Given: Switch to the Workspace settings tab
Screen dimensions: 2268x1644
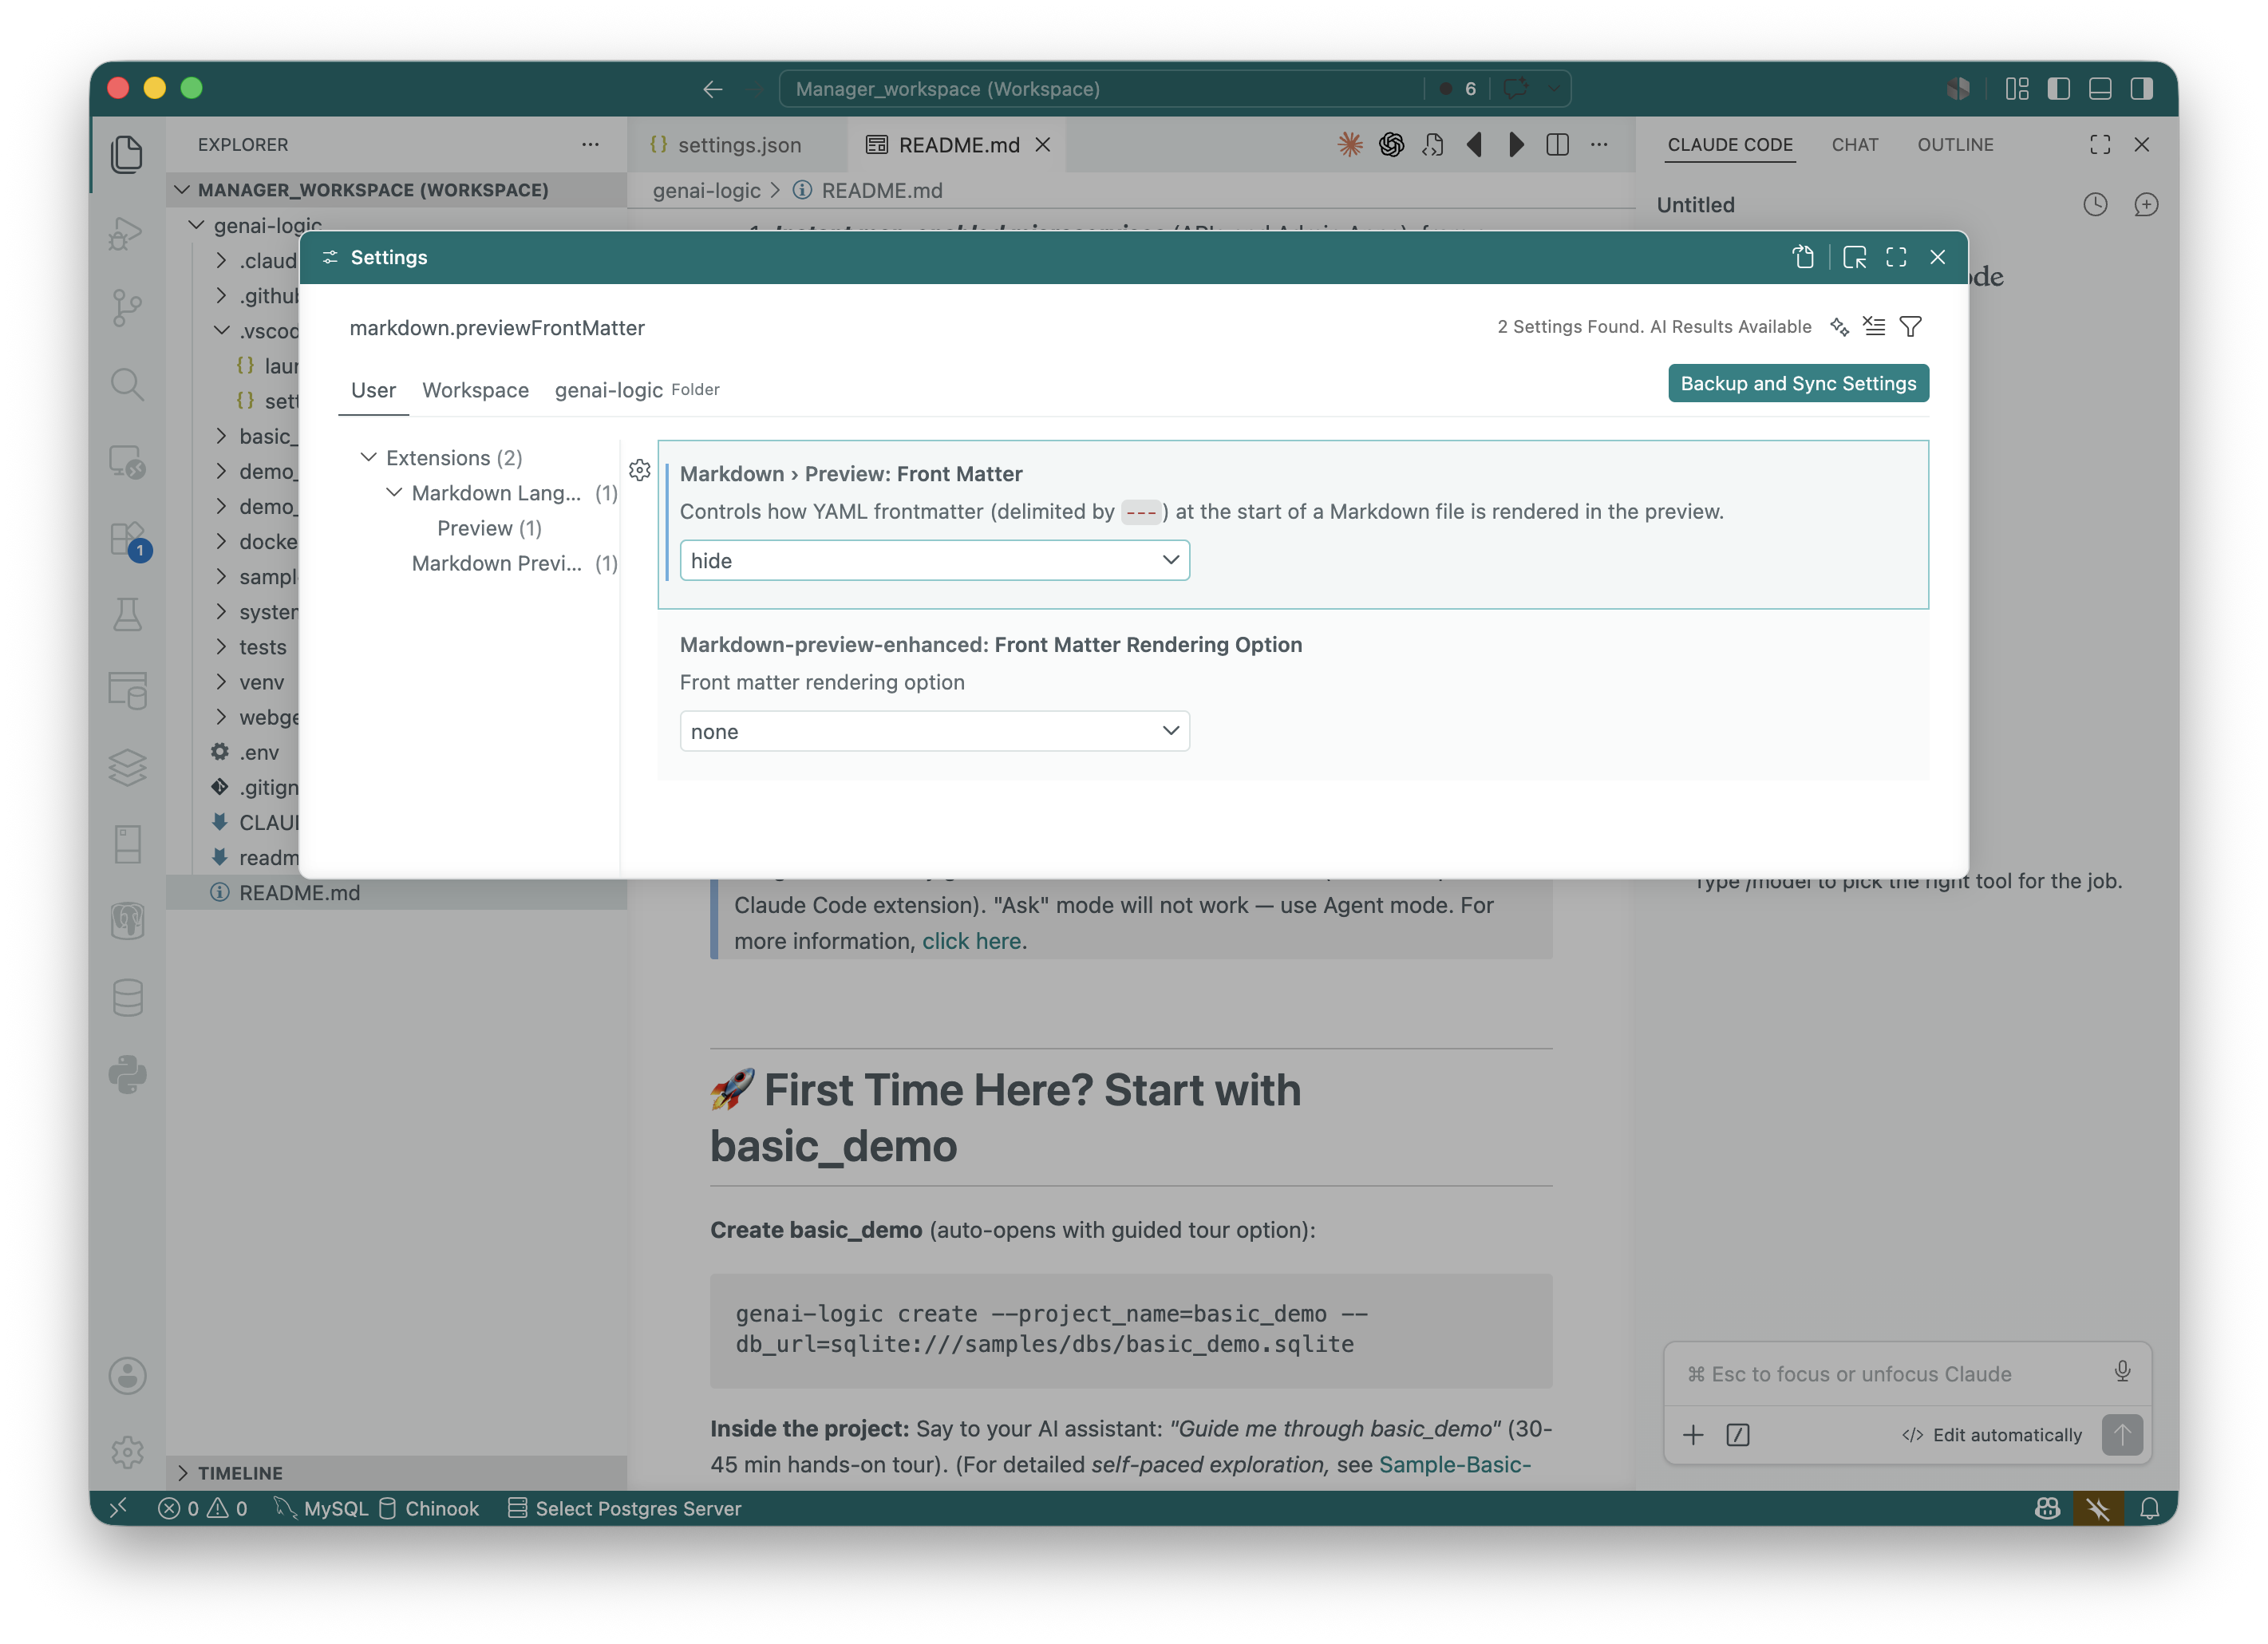Looking at the screenshot, I should click(x=475, y=390).
